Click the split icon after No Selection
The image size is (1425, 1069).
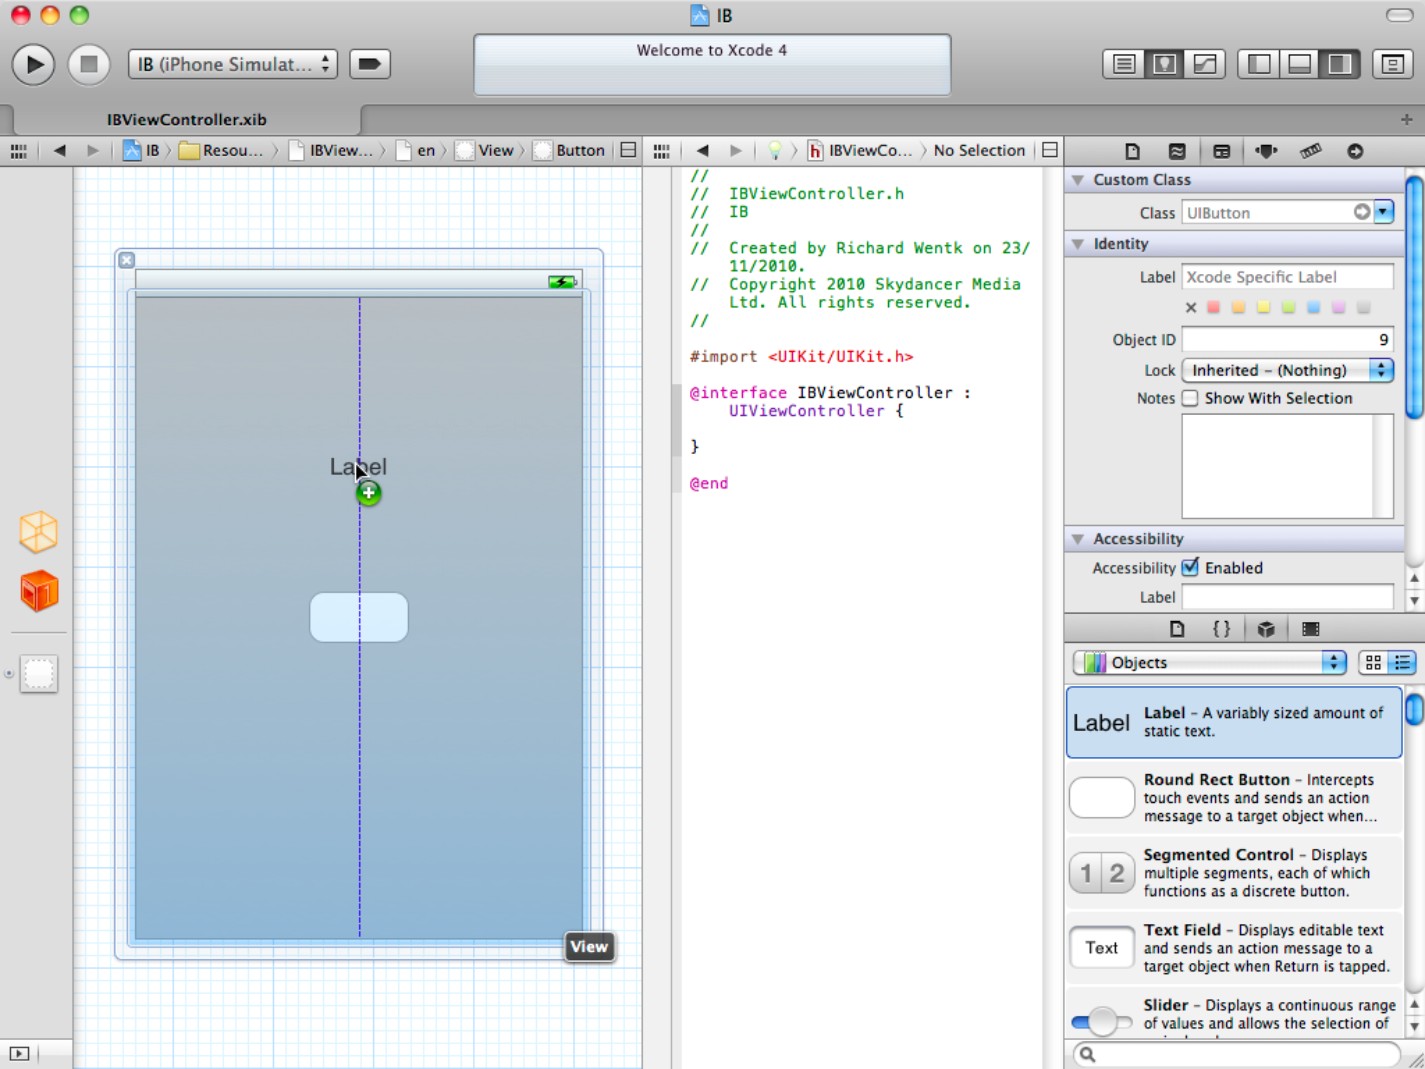tap(1050, 151)
